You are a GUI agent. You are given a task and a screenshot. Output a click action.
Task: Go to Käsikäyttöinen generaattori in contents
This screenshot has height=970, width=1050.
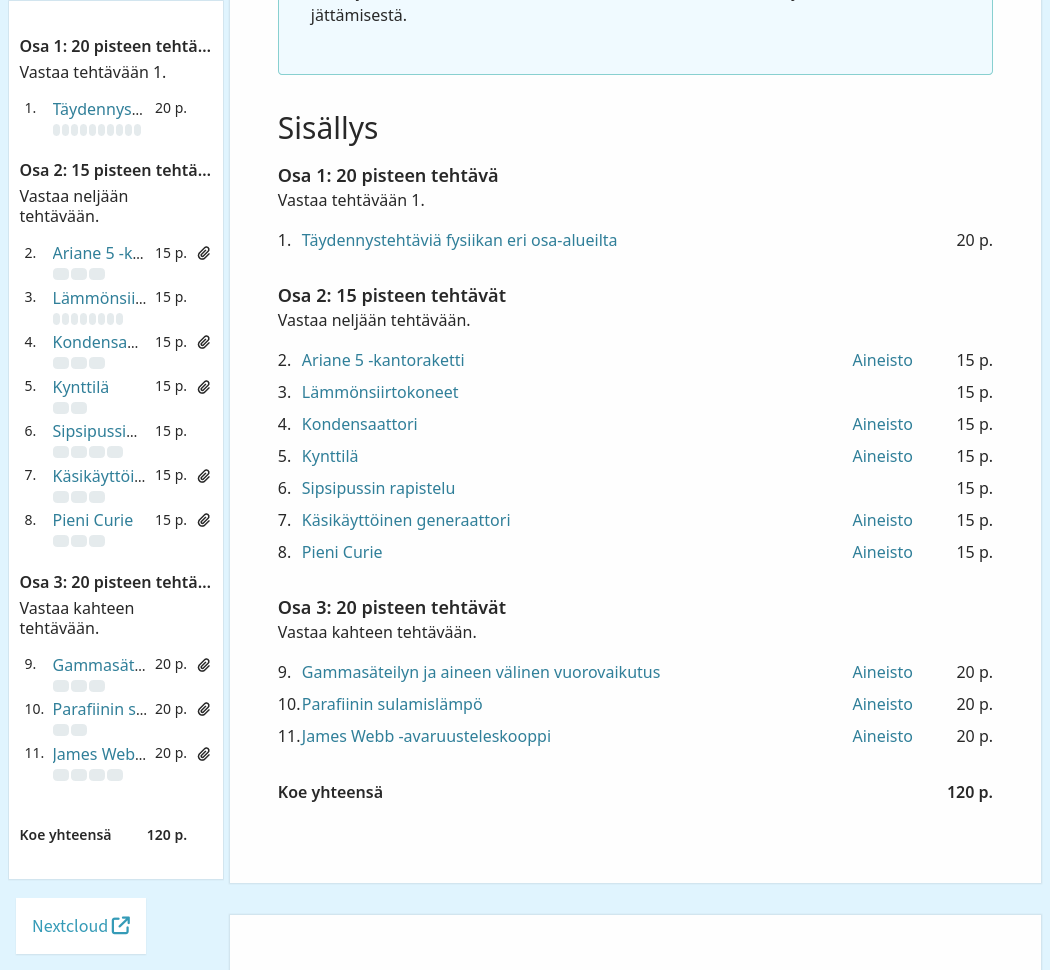406,520
